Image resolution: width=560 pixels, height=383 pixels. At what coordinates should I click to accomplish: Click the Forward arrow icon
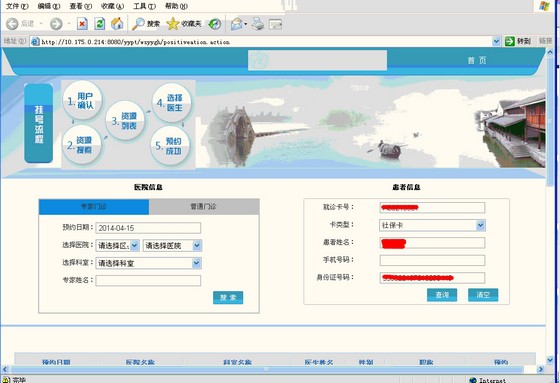[x=56, y=24]
